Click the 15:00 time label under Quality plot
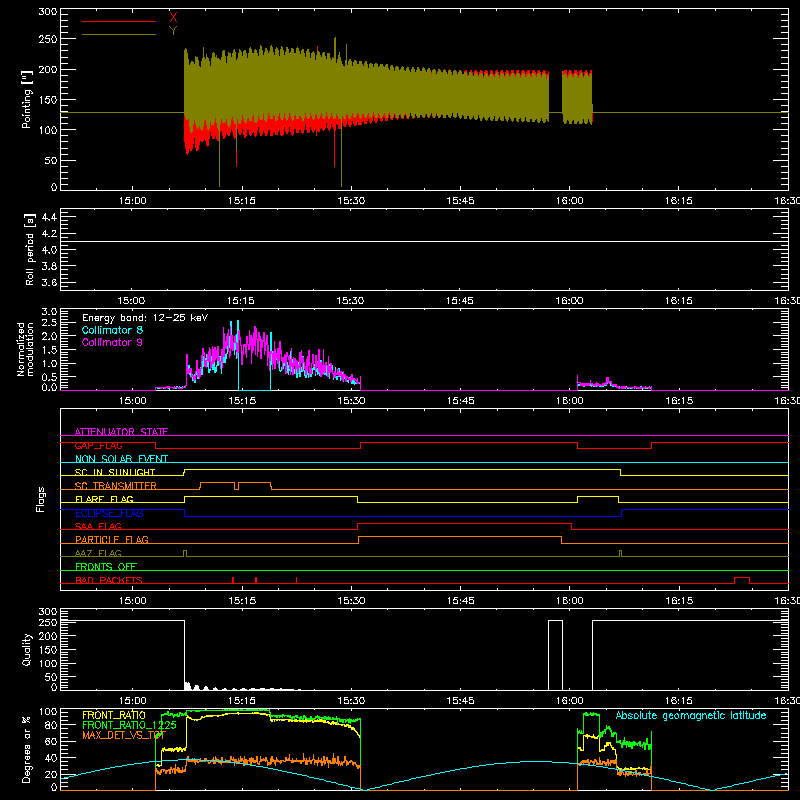800x800 pixels. pyautogui.click(x=132, y=701)
